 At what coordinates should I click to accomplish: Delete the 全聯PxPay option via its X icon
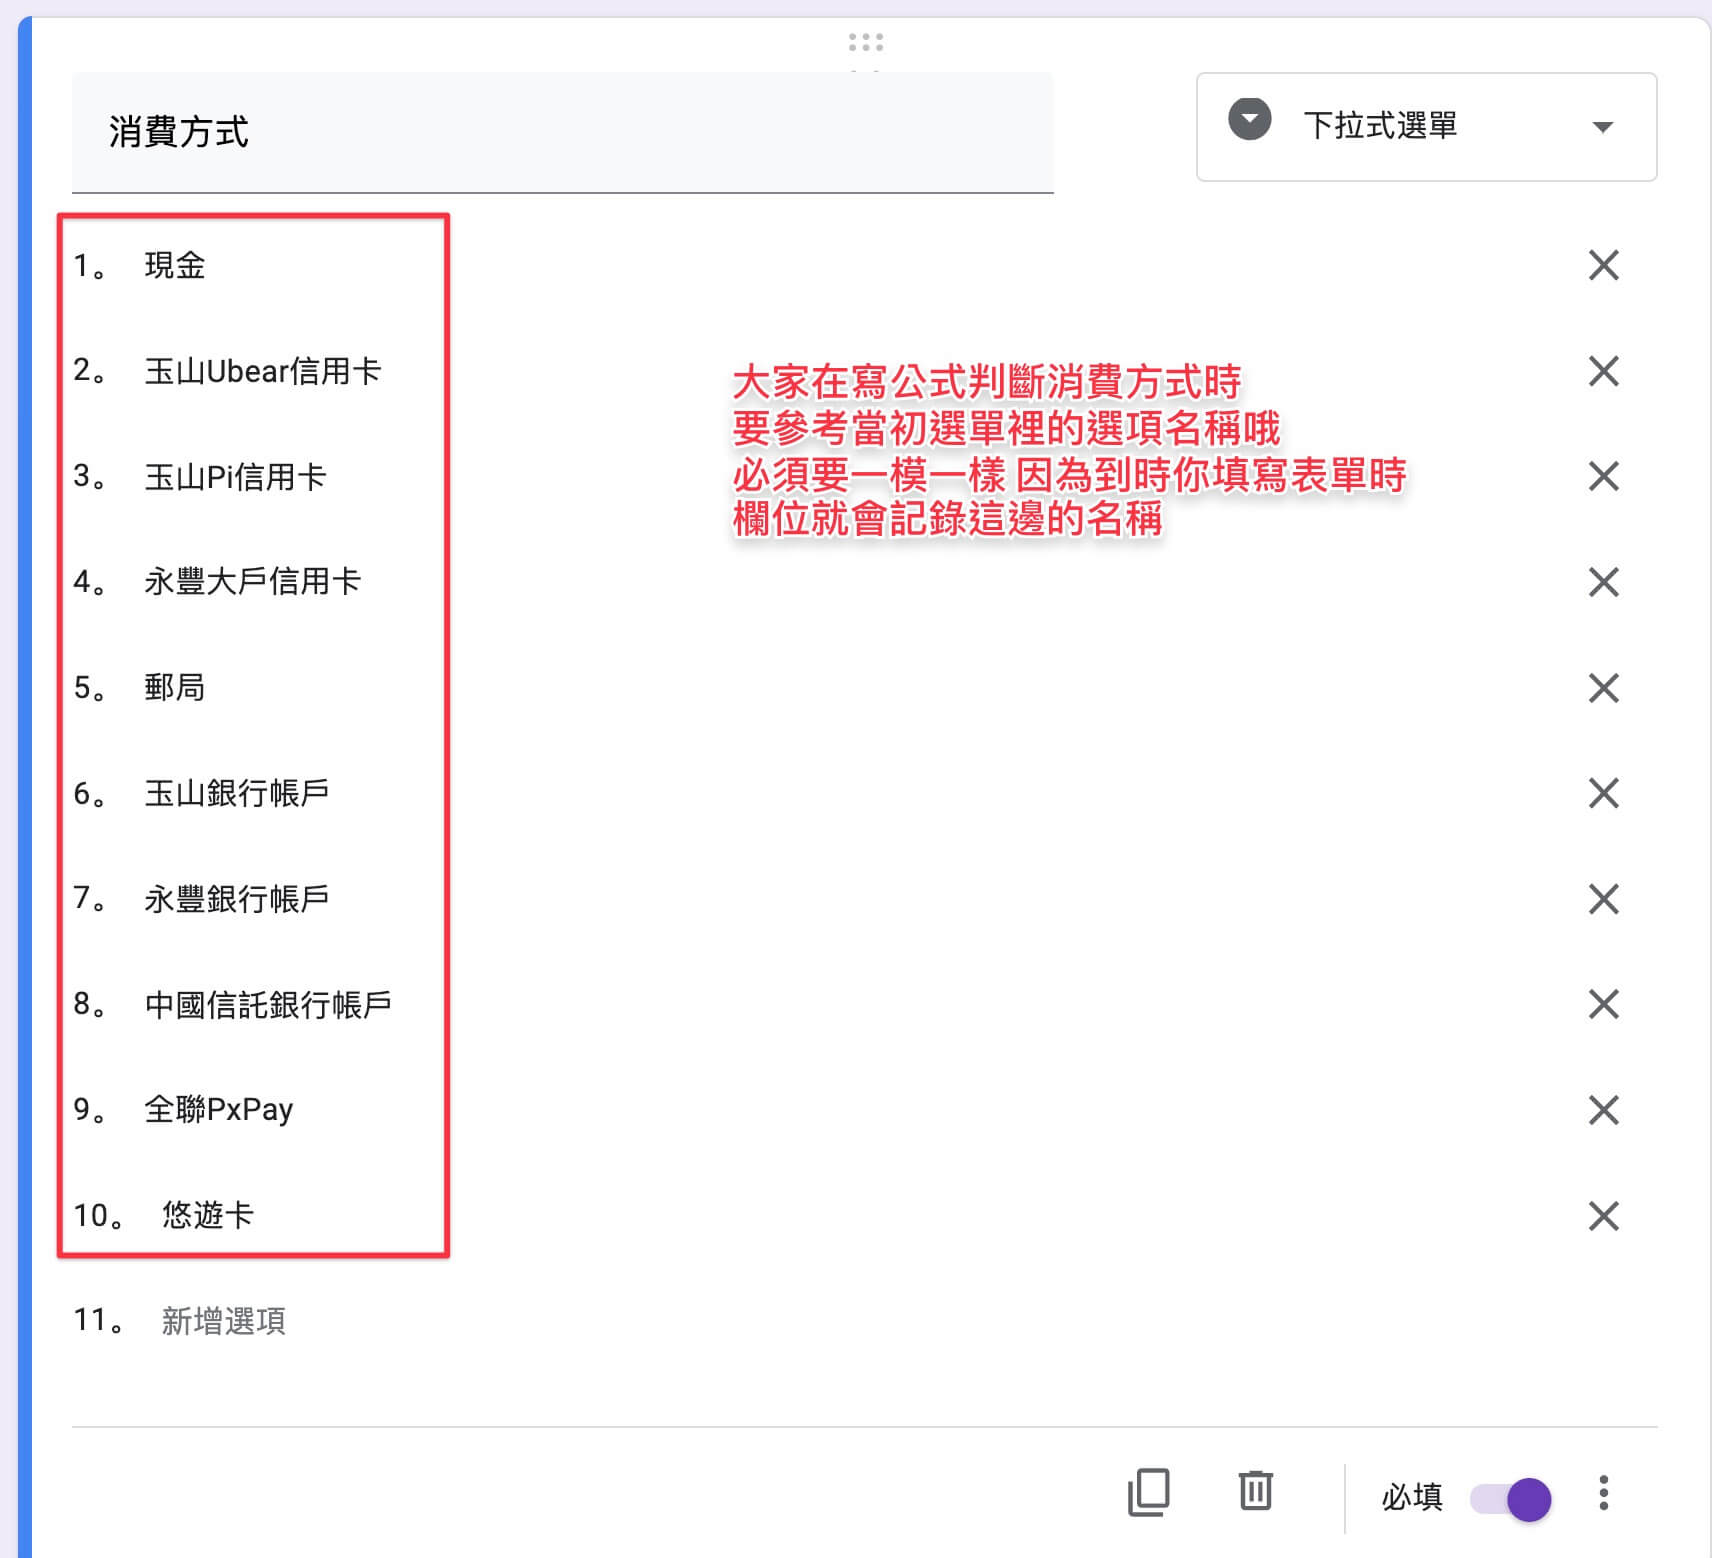1603,1110
